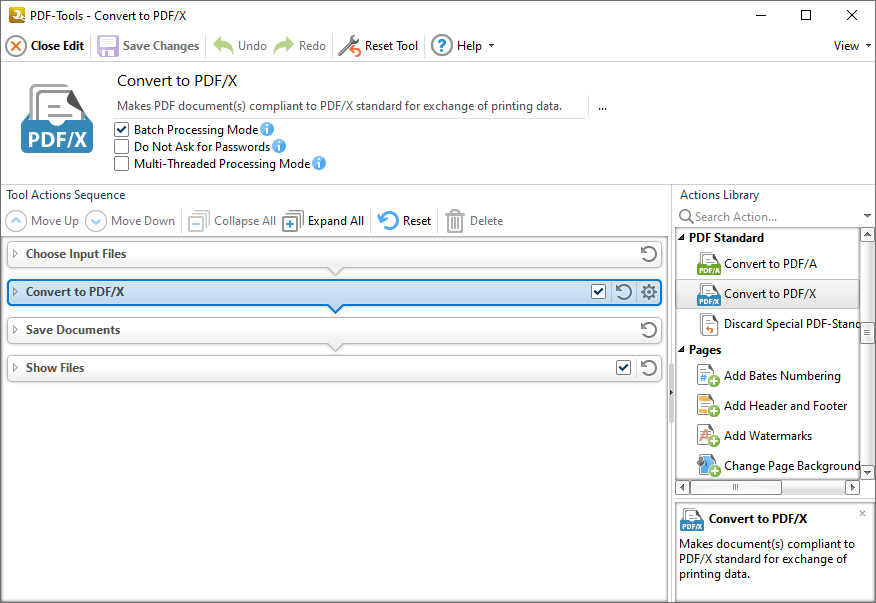Expand the Convert to PDF/X step

[x=16, y=292]
